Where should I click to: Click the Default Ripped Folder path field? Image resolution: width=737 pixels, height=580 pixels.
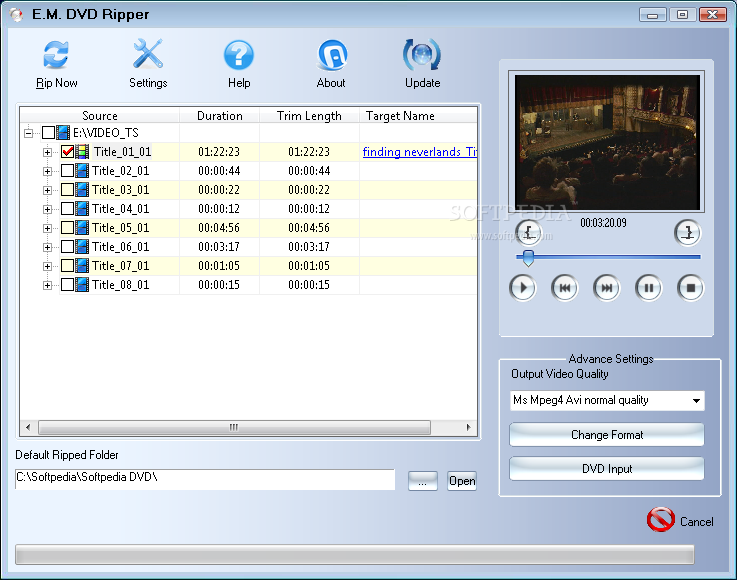[x=205, y=479]
